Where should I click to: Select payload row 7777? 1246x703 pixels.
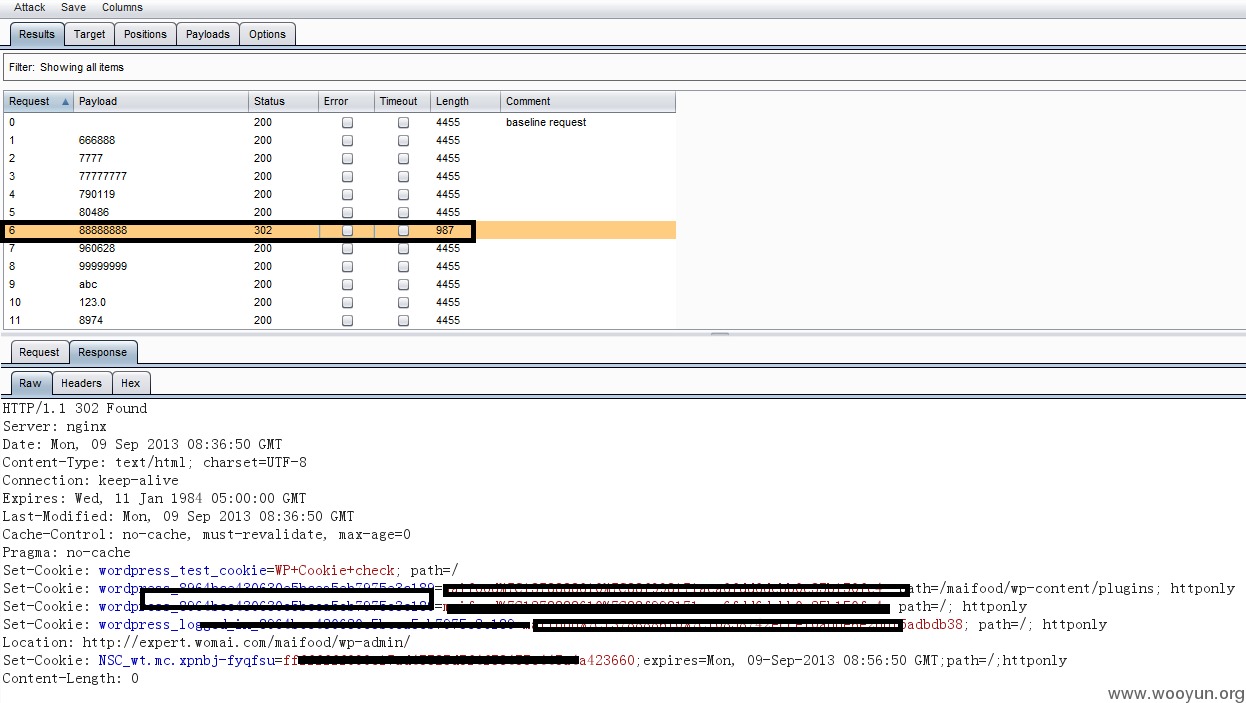[340, 158]
